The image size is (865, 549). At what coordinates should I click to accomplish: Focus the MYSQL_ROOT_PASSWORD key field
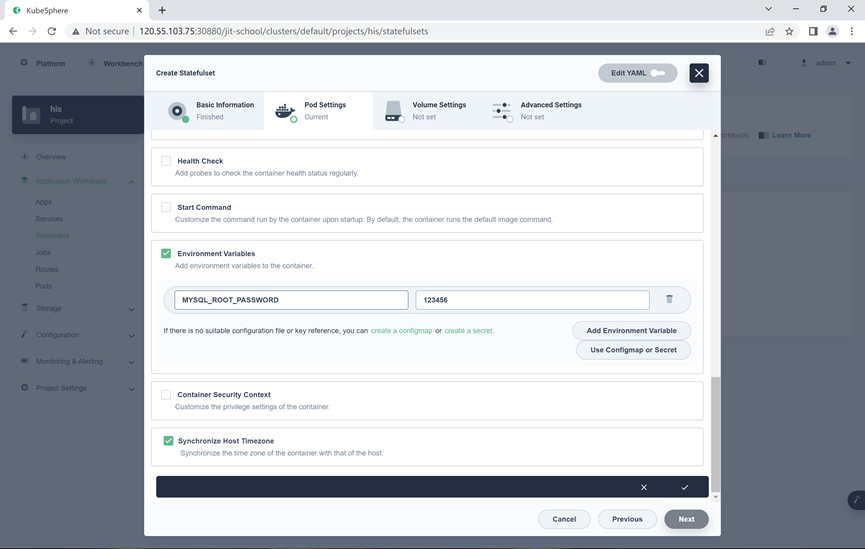[291, 300]
